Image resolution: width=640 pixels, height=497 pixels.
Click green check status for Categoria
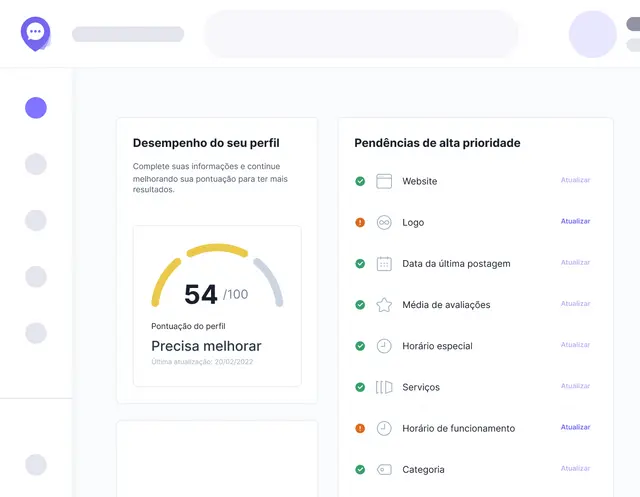click(360, 470)
